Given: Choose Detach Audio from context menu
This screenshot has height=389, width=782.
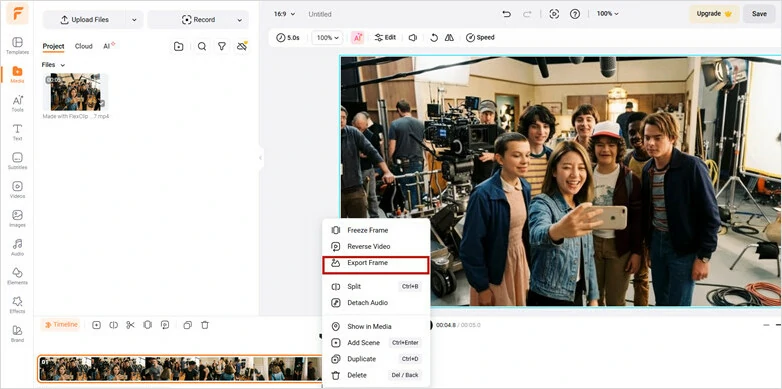Looking at the screenshot, I should click(x=376, y=303).
